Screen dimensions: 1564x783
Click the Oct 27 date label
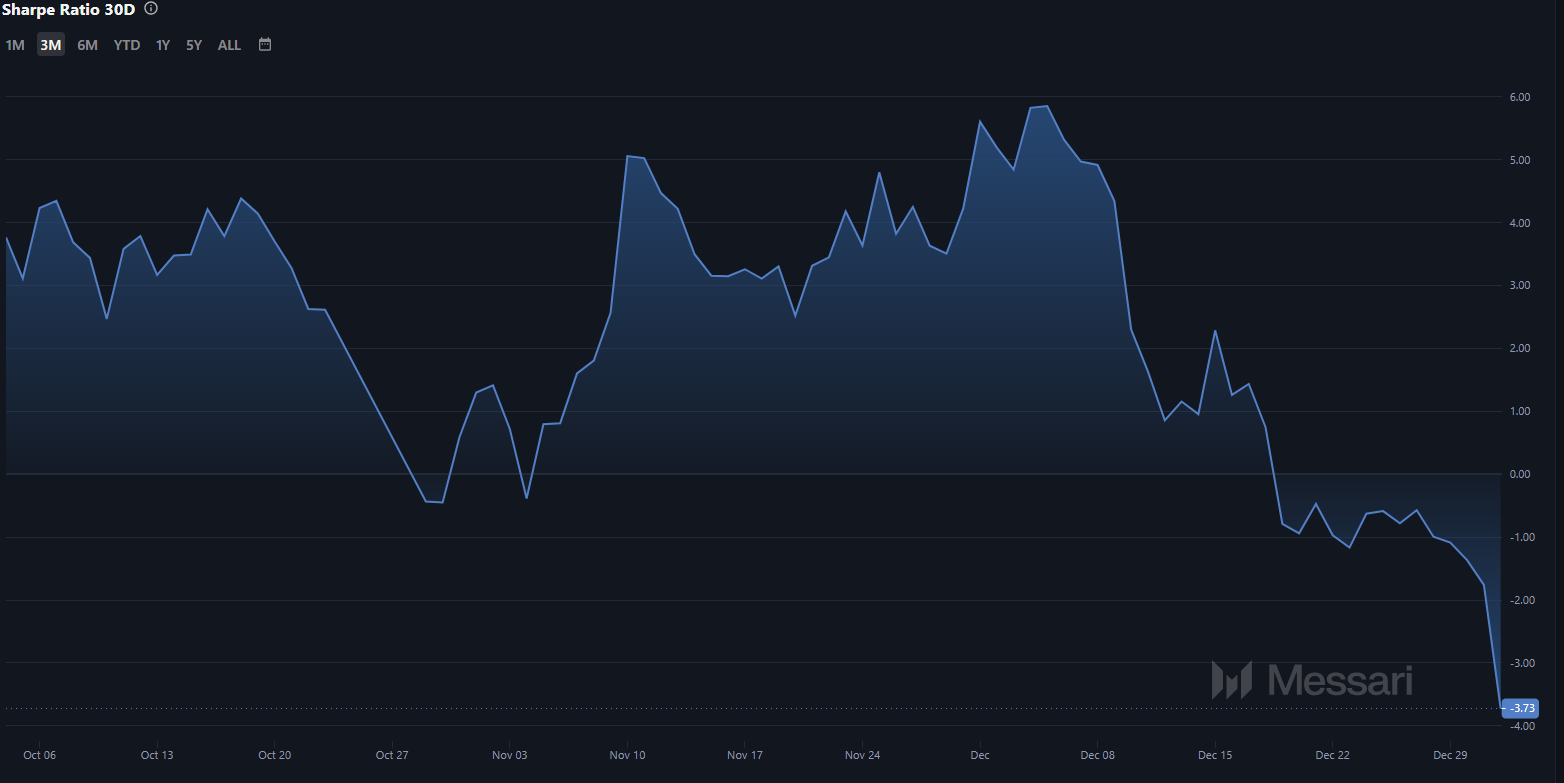[392, 755]
